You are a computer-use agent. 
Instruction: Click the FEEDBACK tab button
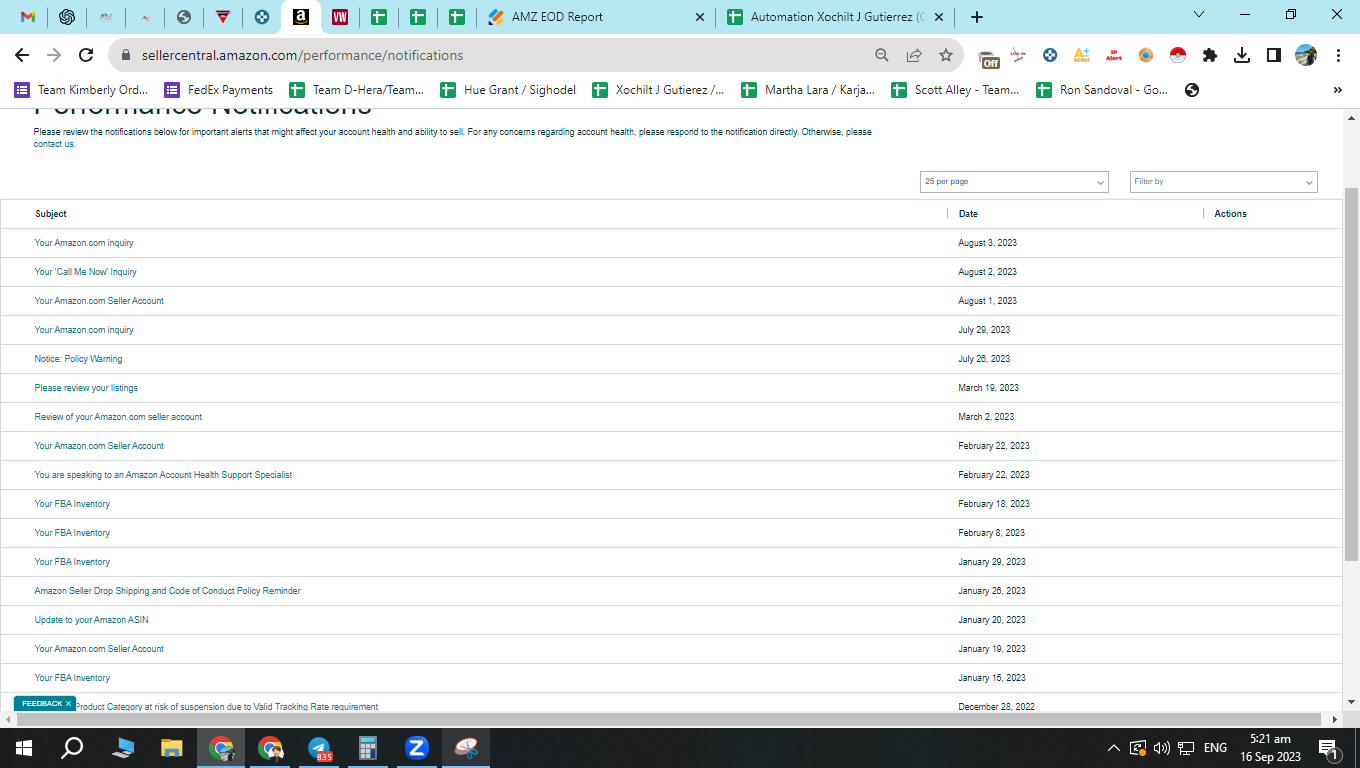click(x=45, y=704)
